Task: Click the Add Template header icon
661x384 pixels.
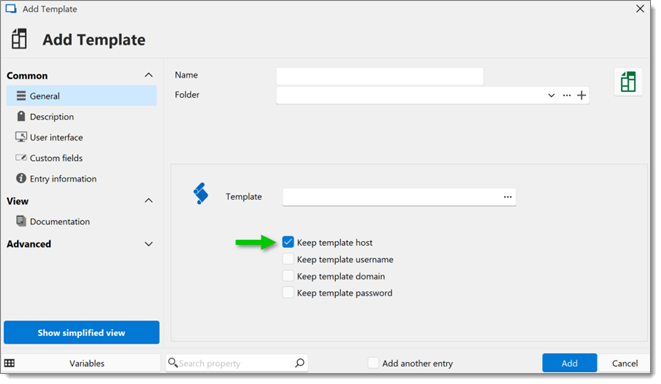Action: 19,39
